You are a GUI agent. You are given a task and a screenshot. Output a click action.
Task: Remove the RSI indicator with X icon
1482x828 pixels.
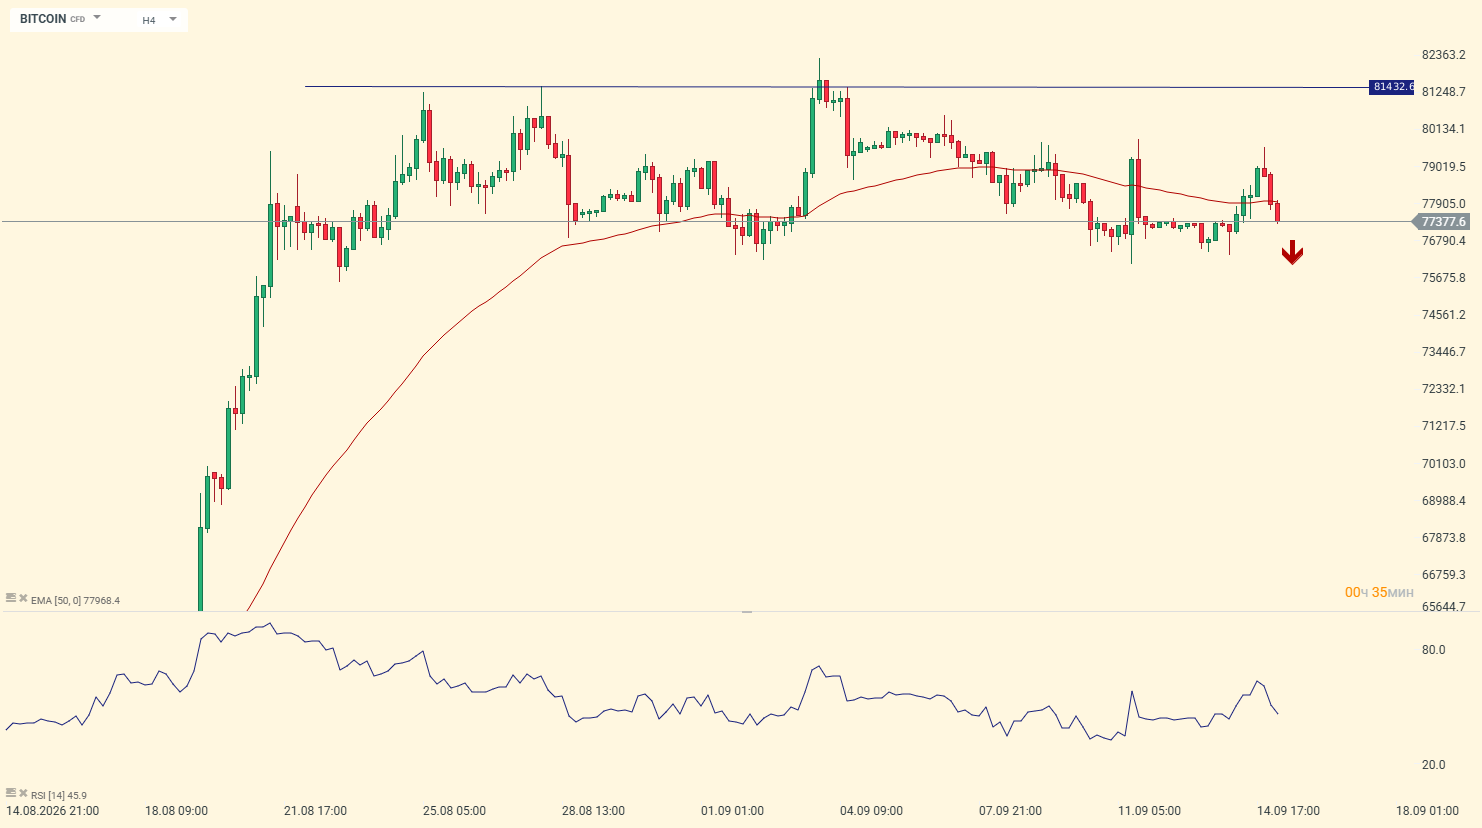[x=23, y=793]
